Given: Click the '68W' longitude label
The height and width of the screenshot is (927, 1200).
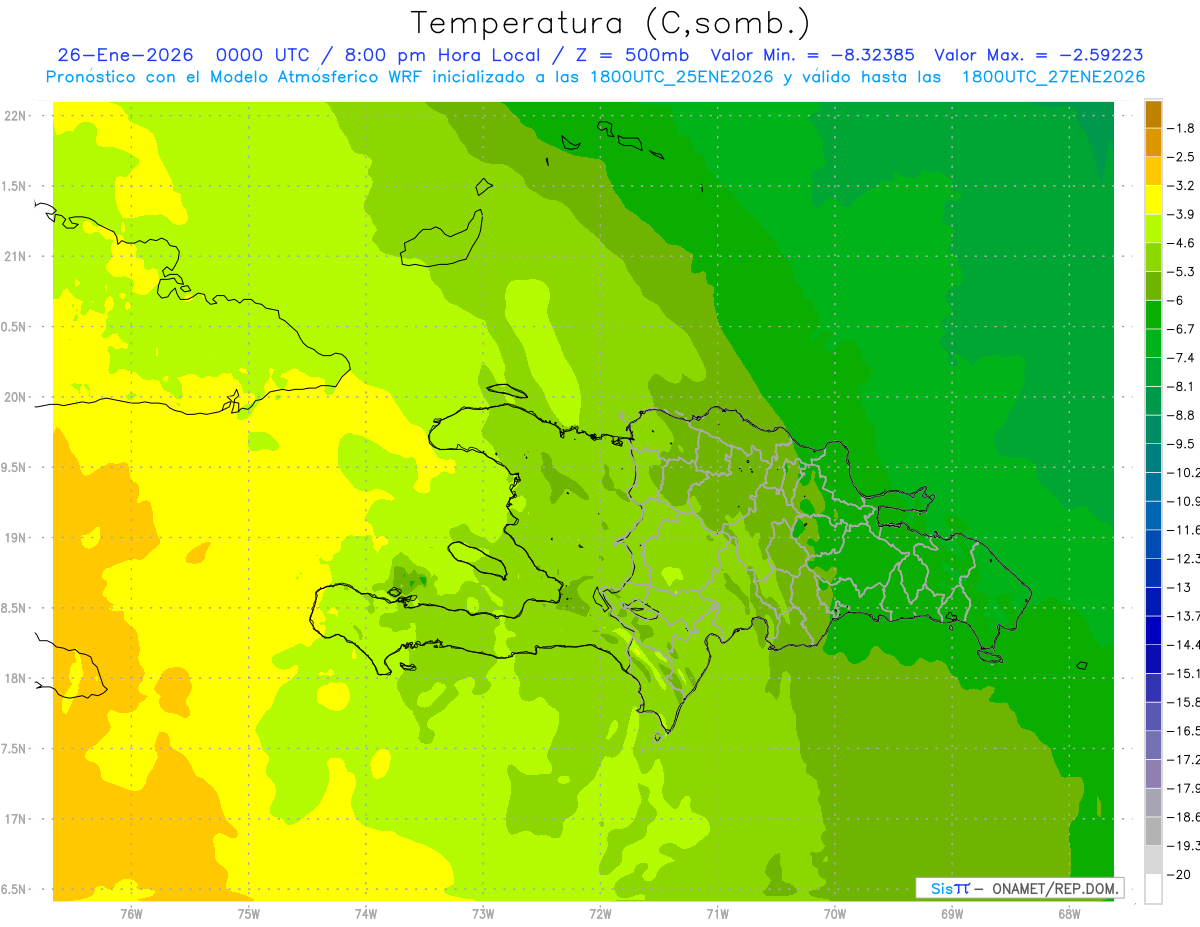Looking at the screenshot, I should coord(1069,914).
